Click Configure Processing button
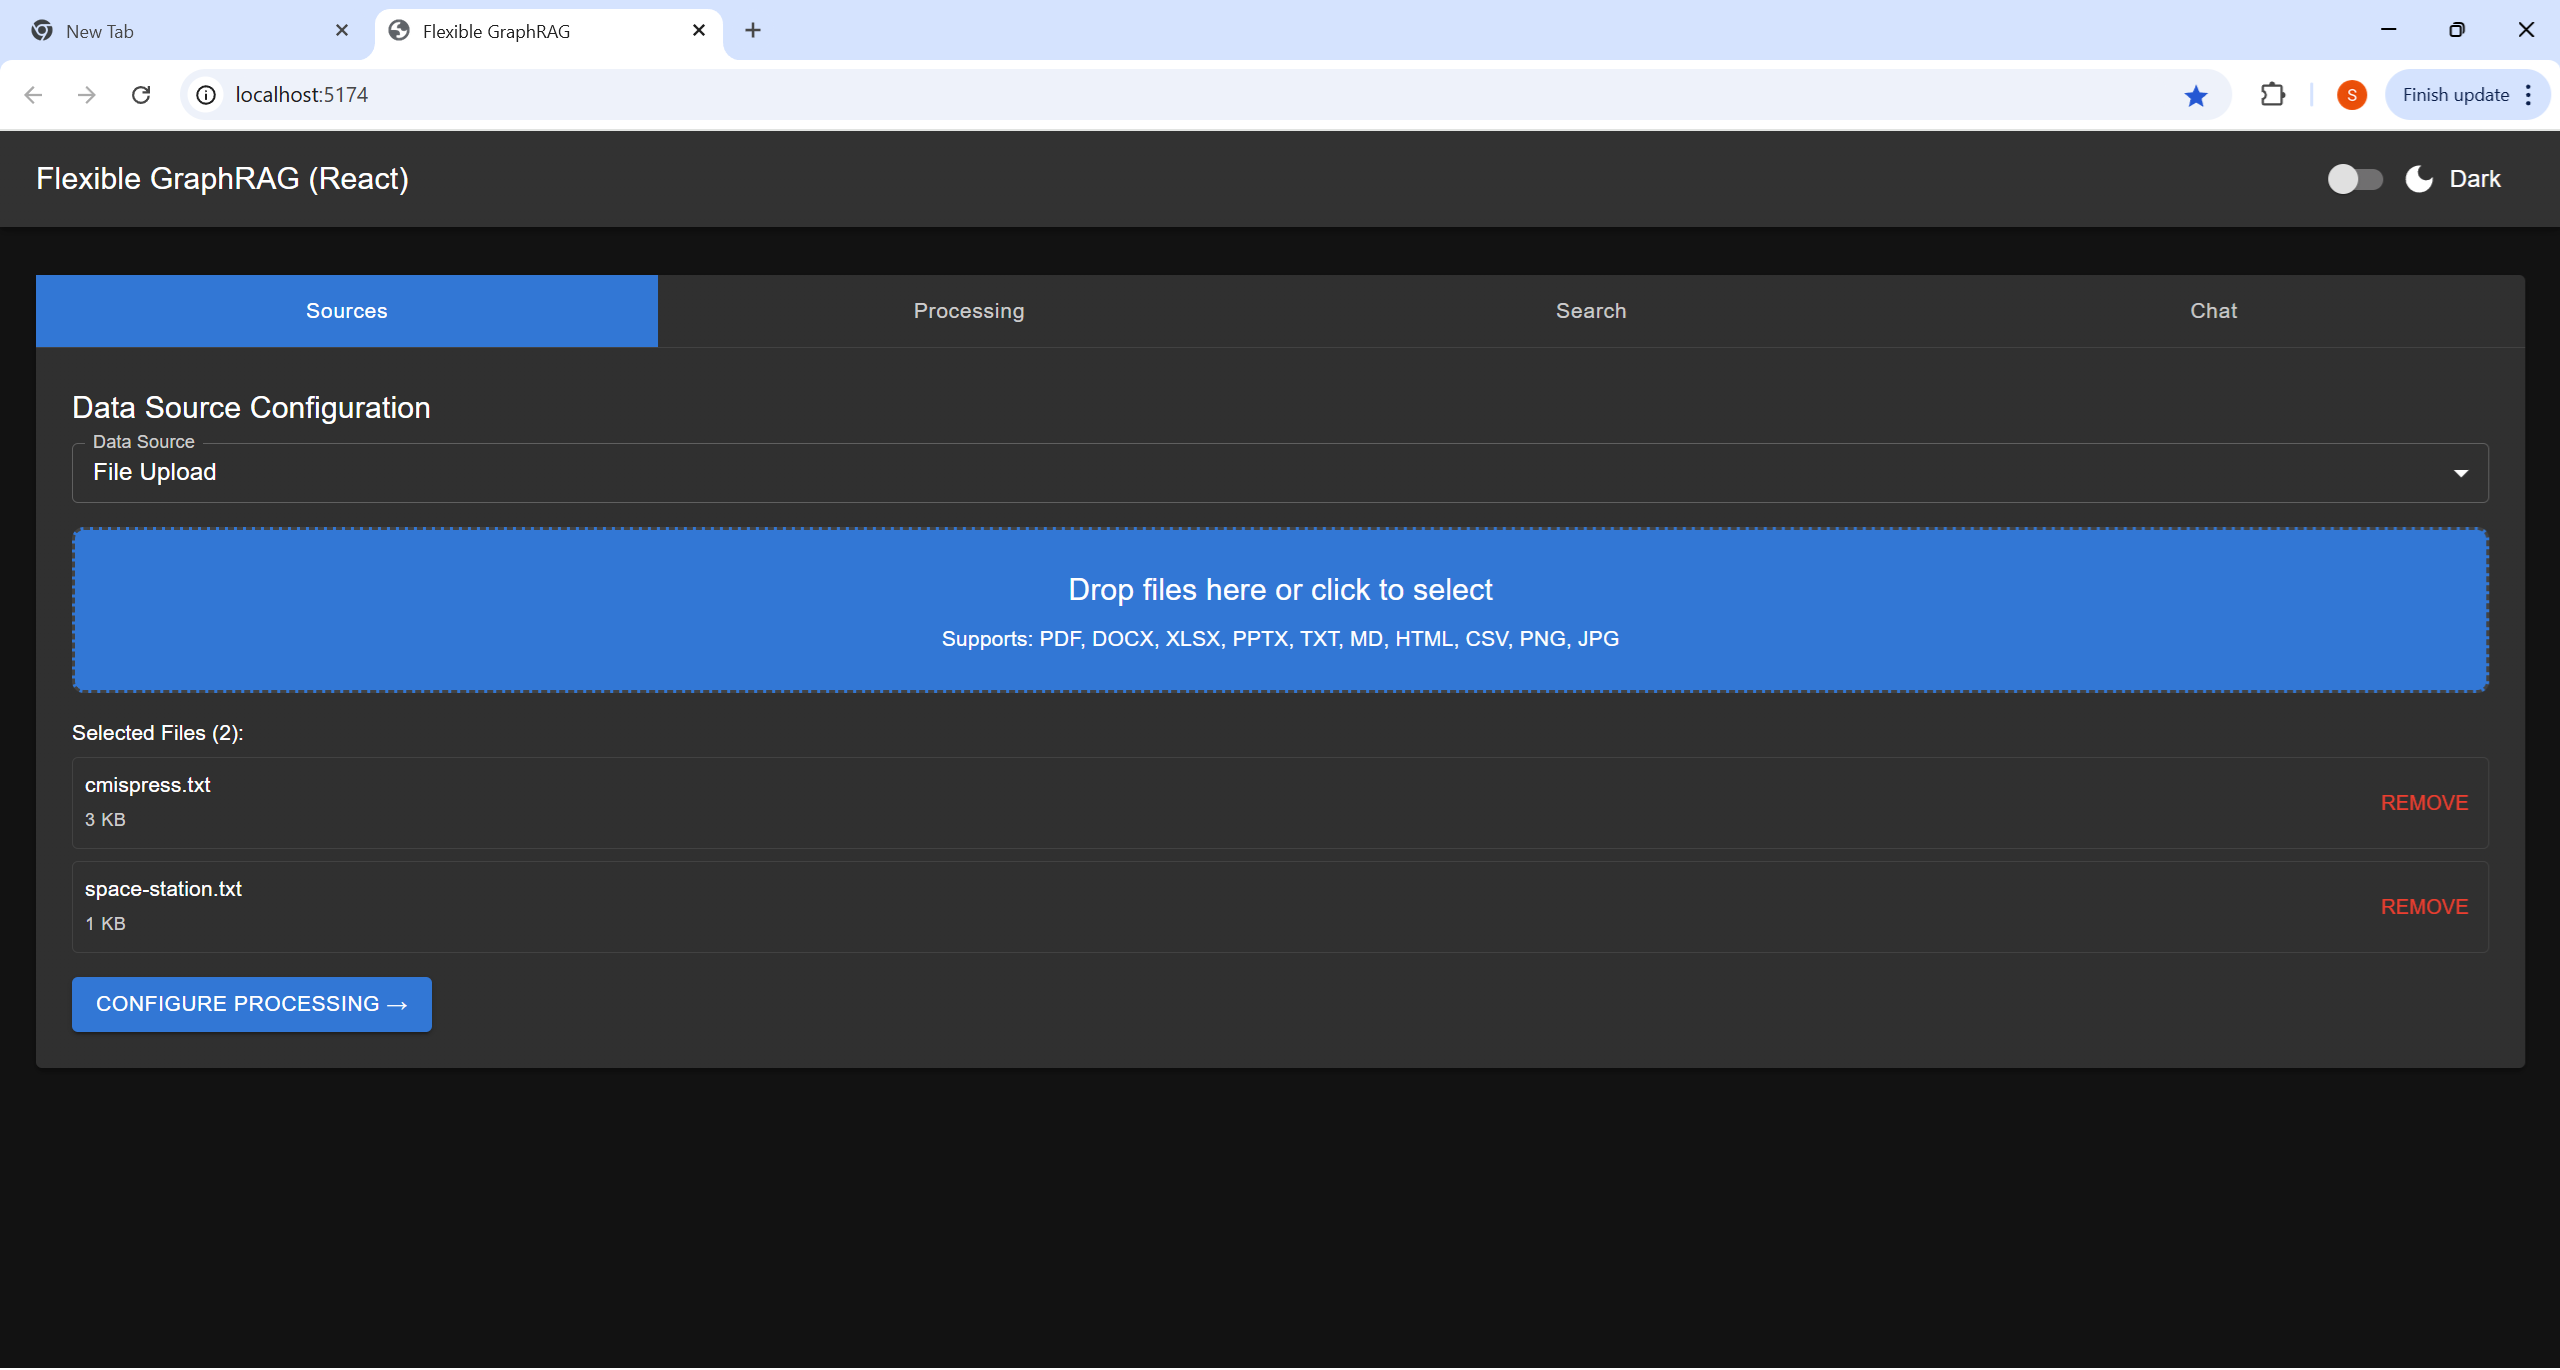Screen dimensions: 2560x1370 point(251,1004)
